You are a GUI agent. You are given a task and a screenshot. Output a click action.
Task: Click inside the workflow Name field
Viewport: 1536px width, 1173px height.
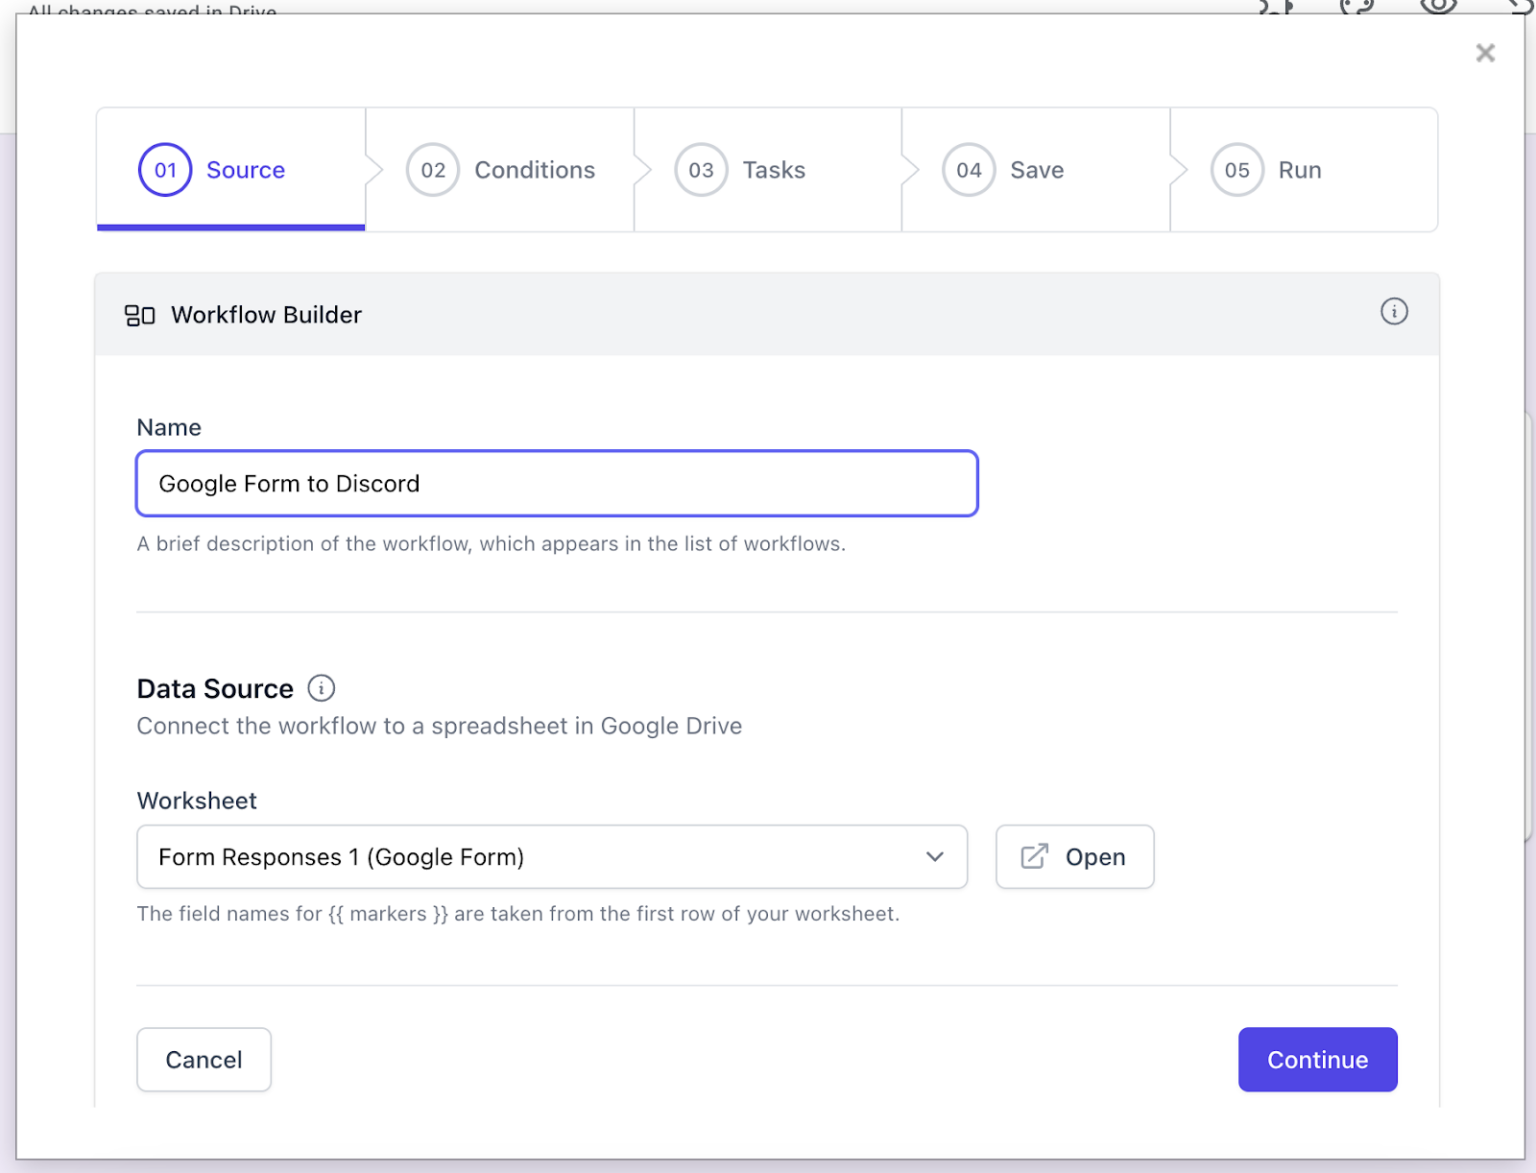[556, 483]
